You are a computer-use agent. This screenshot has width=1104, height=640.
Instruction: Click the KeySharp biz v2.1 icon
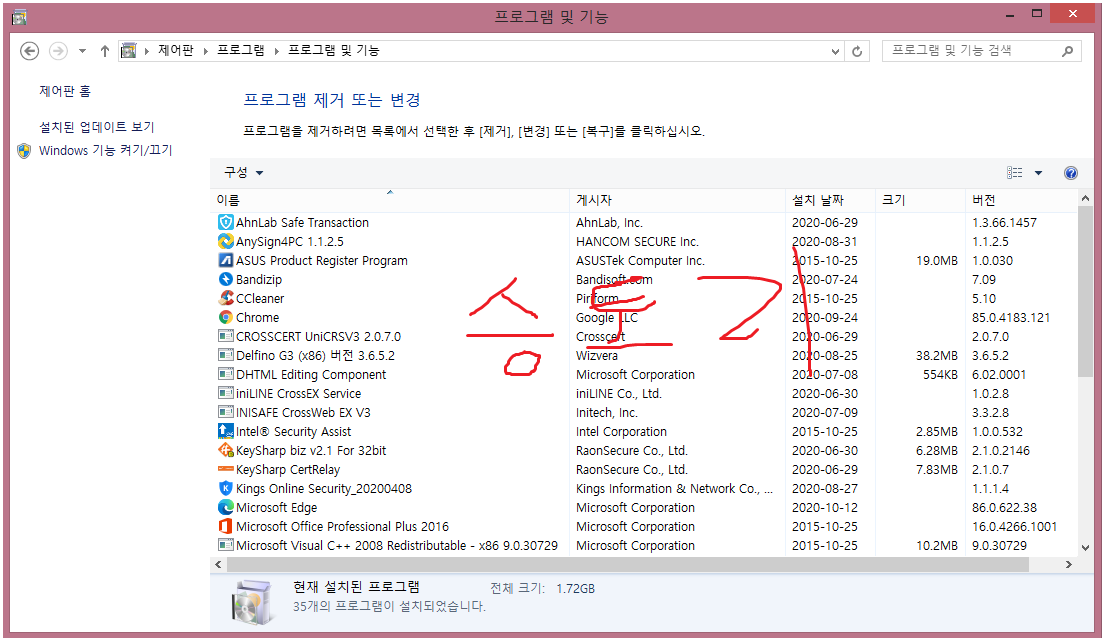coord(225,451)
